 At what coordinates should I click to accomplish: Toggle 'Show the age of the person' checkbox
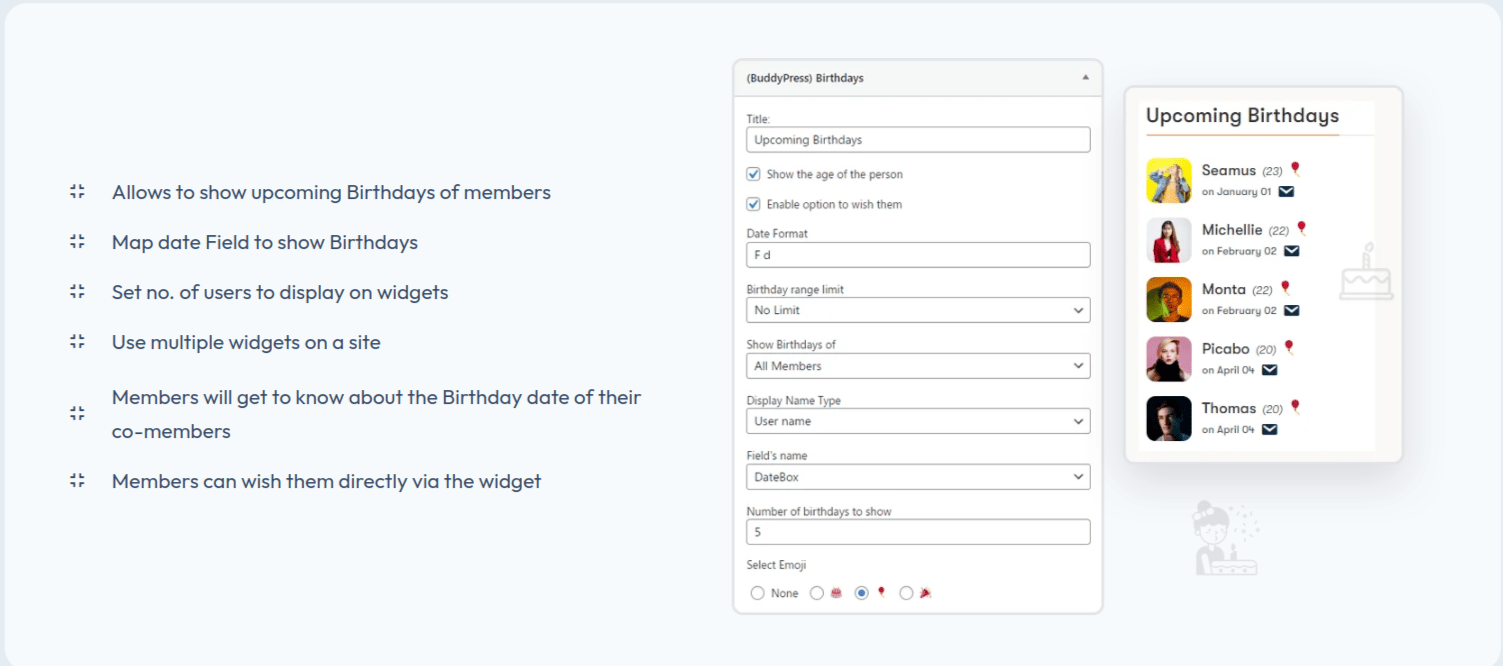coord(754,174)
